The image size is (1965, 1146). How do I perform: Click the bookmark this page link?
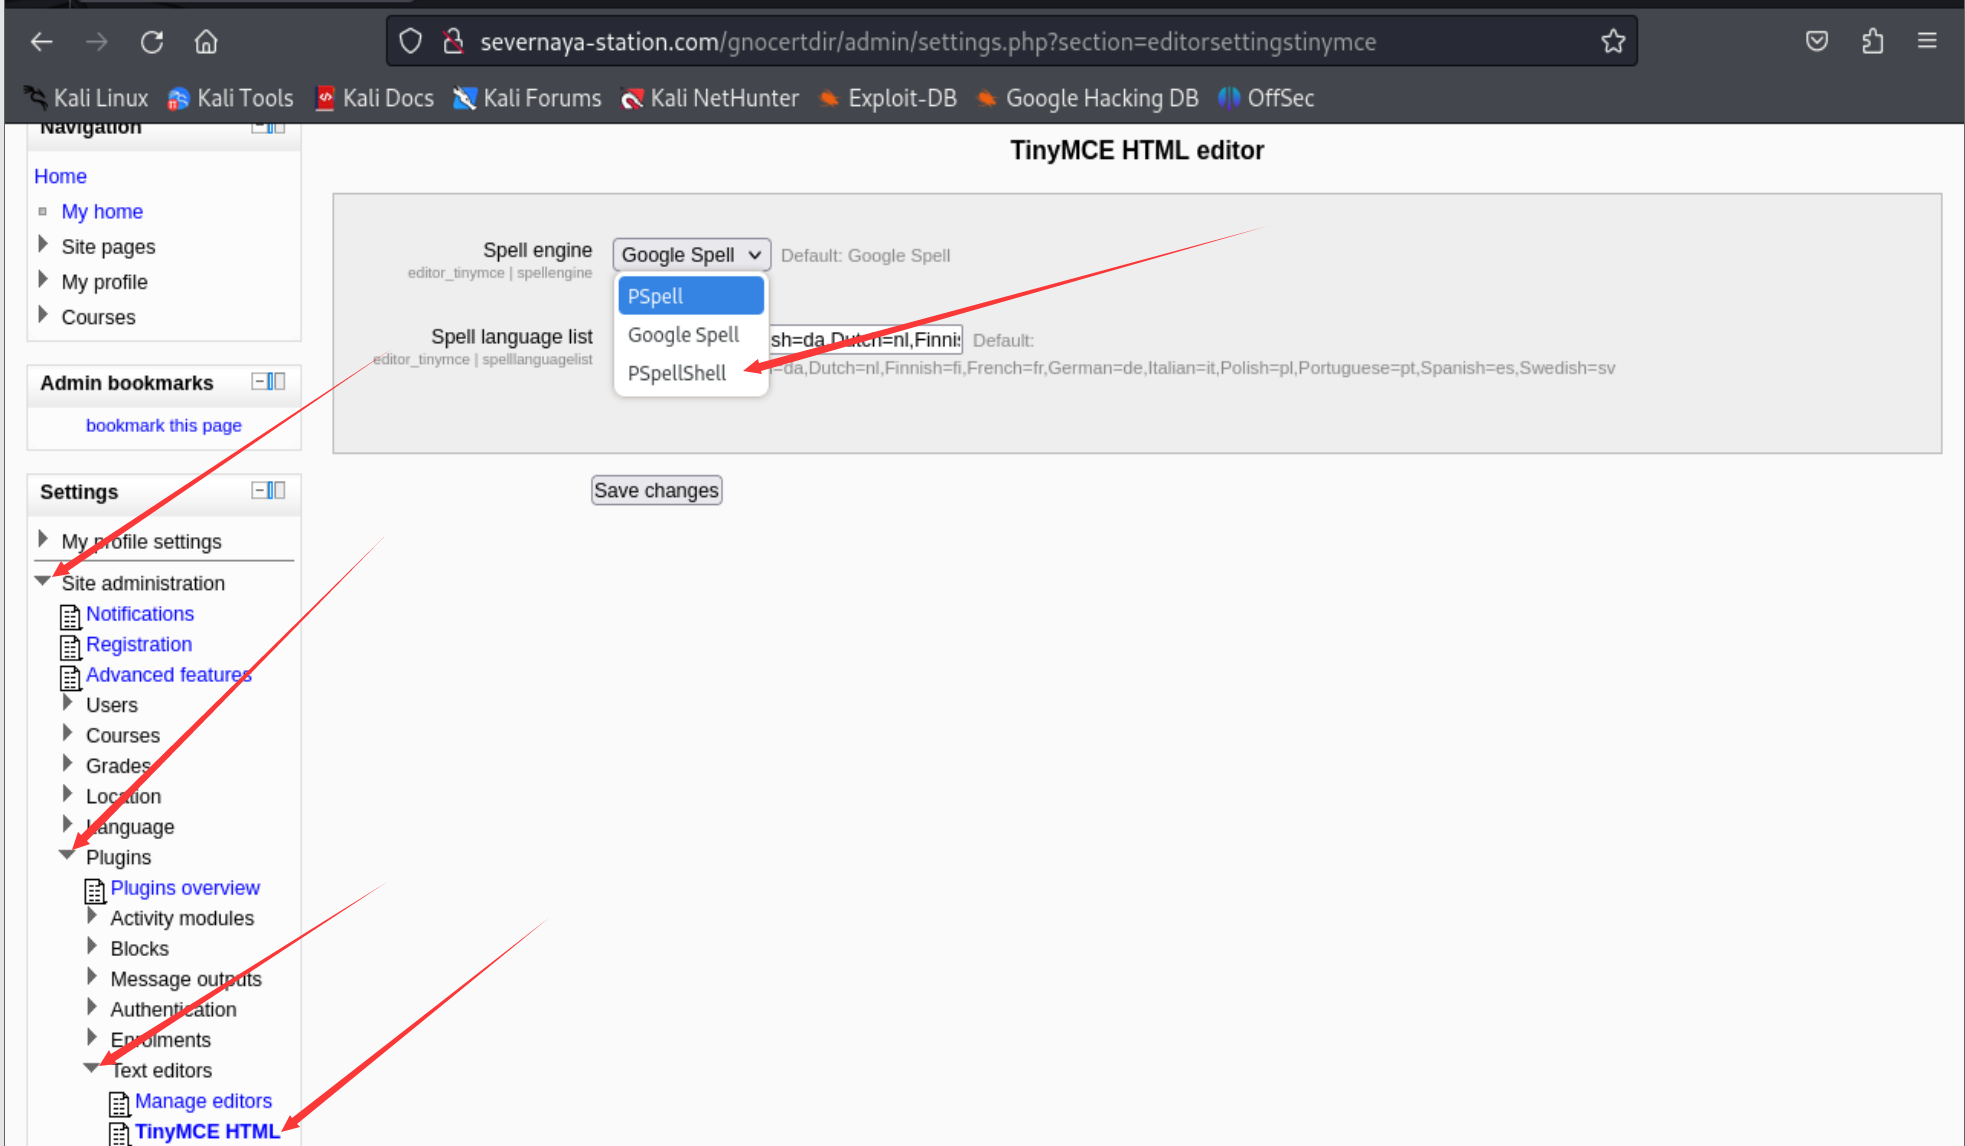point(164,425)
